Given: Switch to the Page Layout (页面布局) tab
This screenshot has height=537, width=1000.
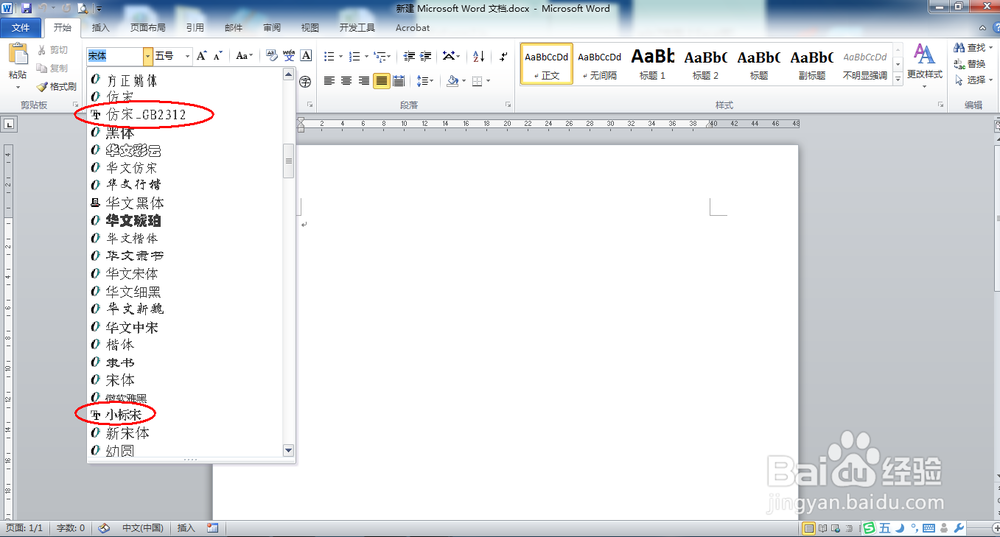Looking at the screenshot, I should (x=147, y=27).
